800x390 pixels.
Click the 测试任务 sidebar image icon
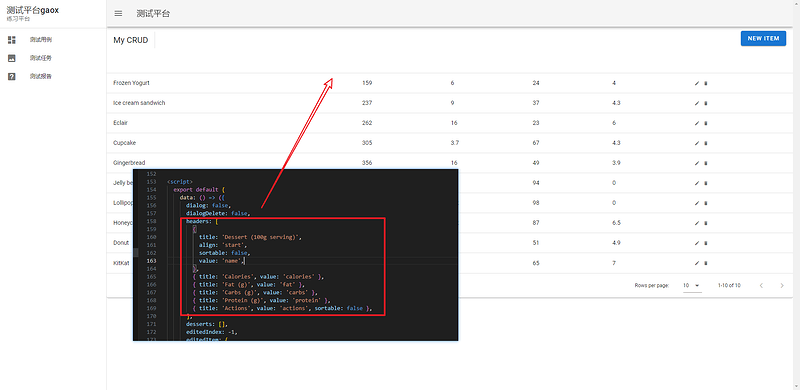(x=12, y=58)
